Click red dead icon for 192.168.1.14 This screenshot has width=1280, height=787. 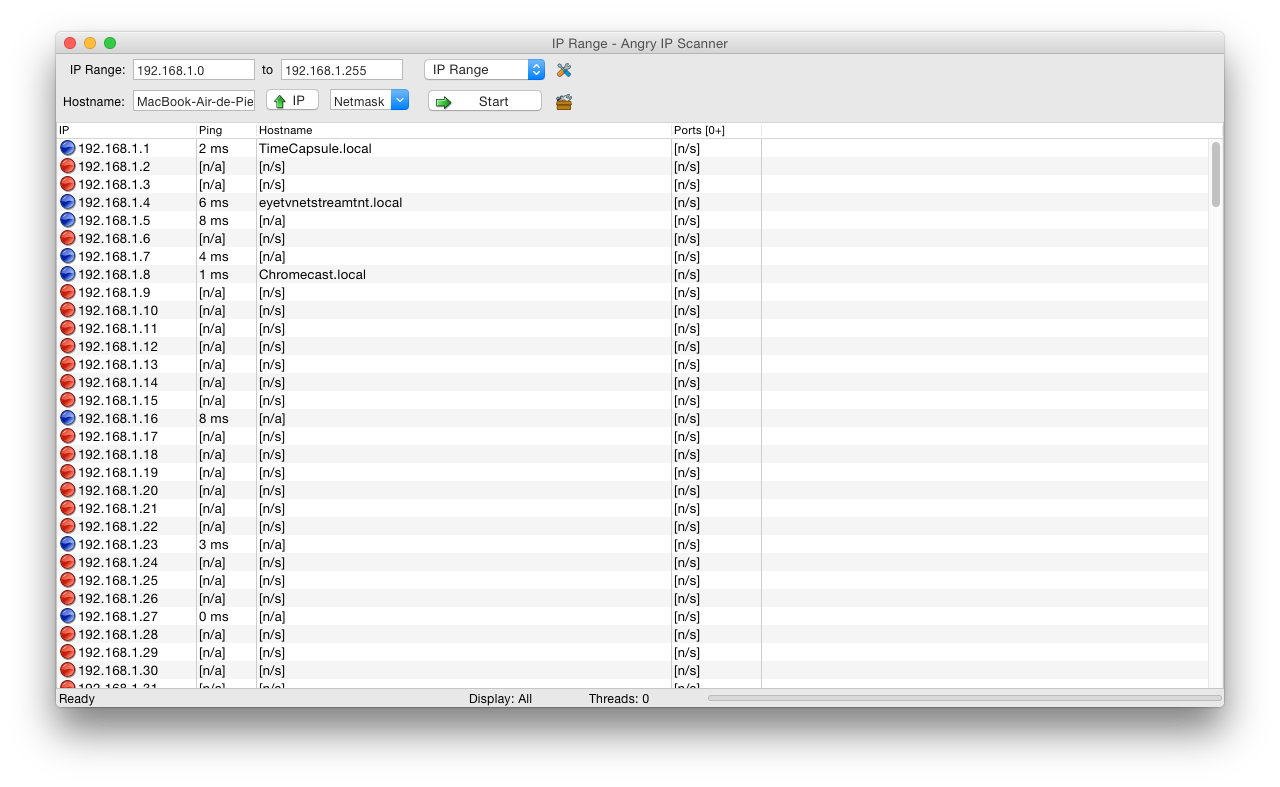click(x=68, y=382)
